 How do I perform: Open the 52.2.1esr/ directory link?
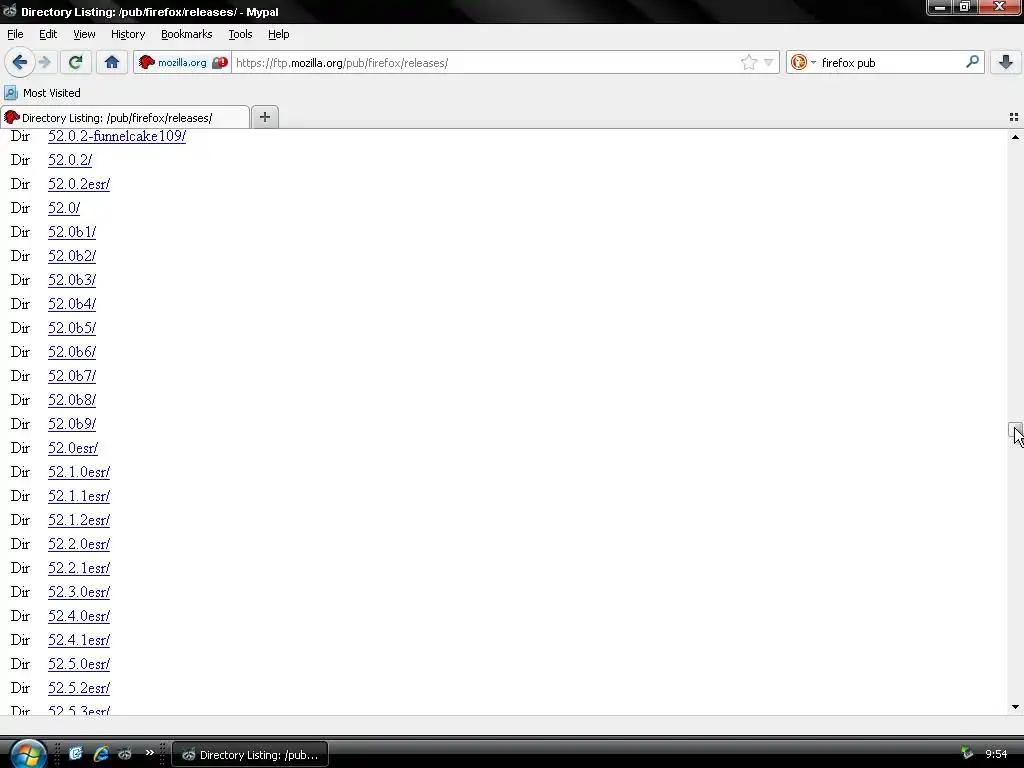click(x=79, y=568)
